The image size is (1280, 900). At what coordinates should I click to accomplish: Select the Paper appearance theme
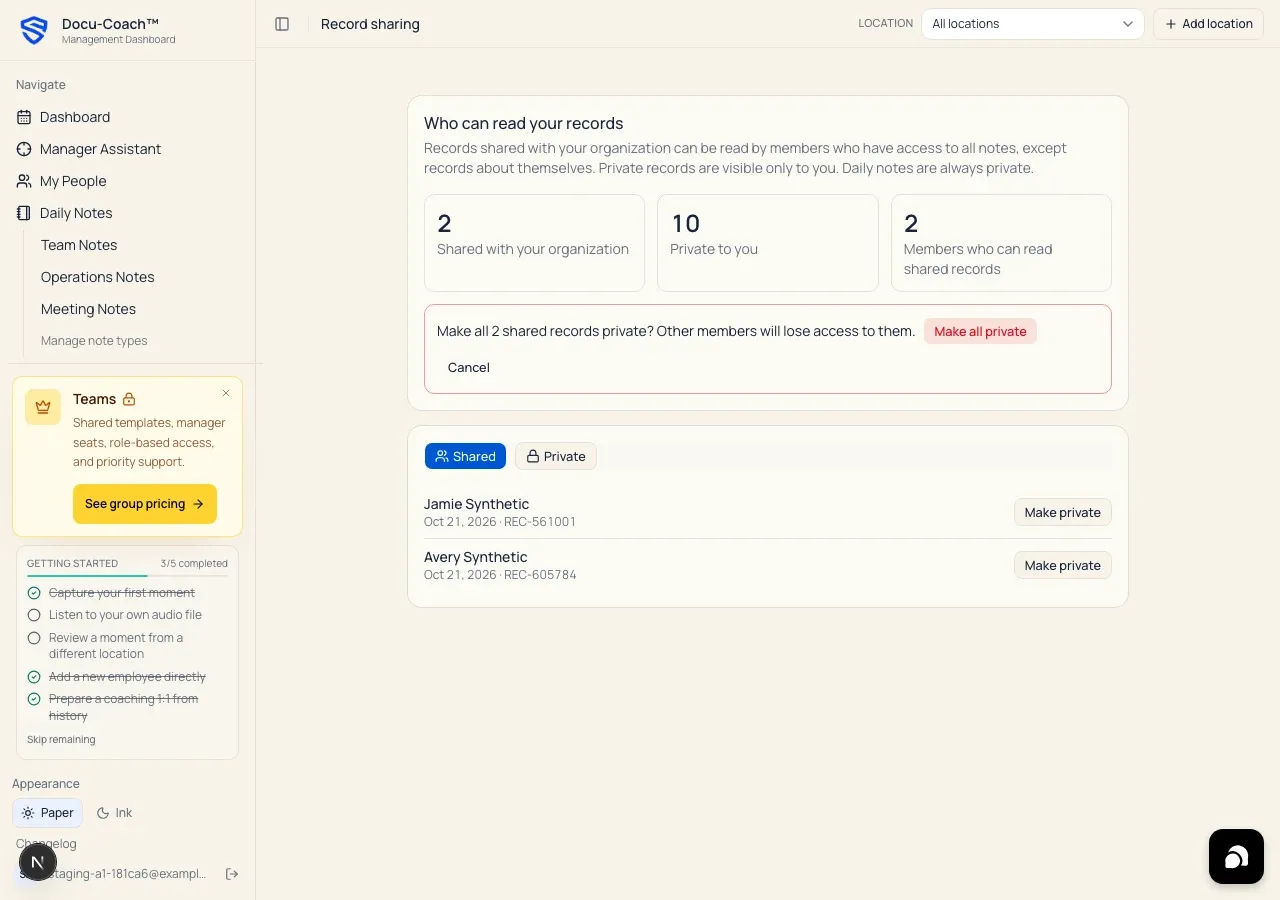[x=47, y=813]
